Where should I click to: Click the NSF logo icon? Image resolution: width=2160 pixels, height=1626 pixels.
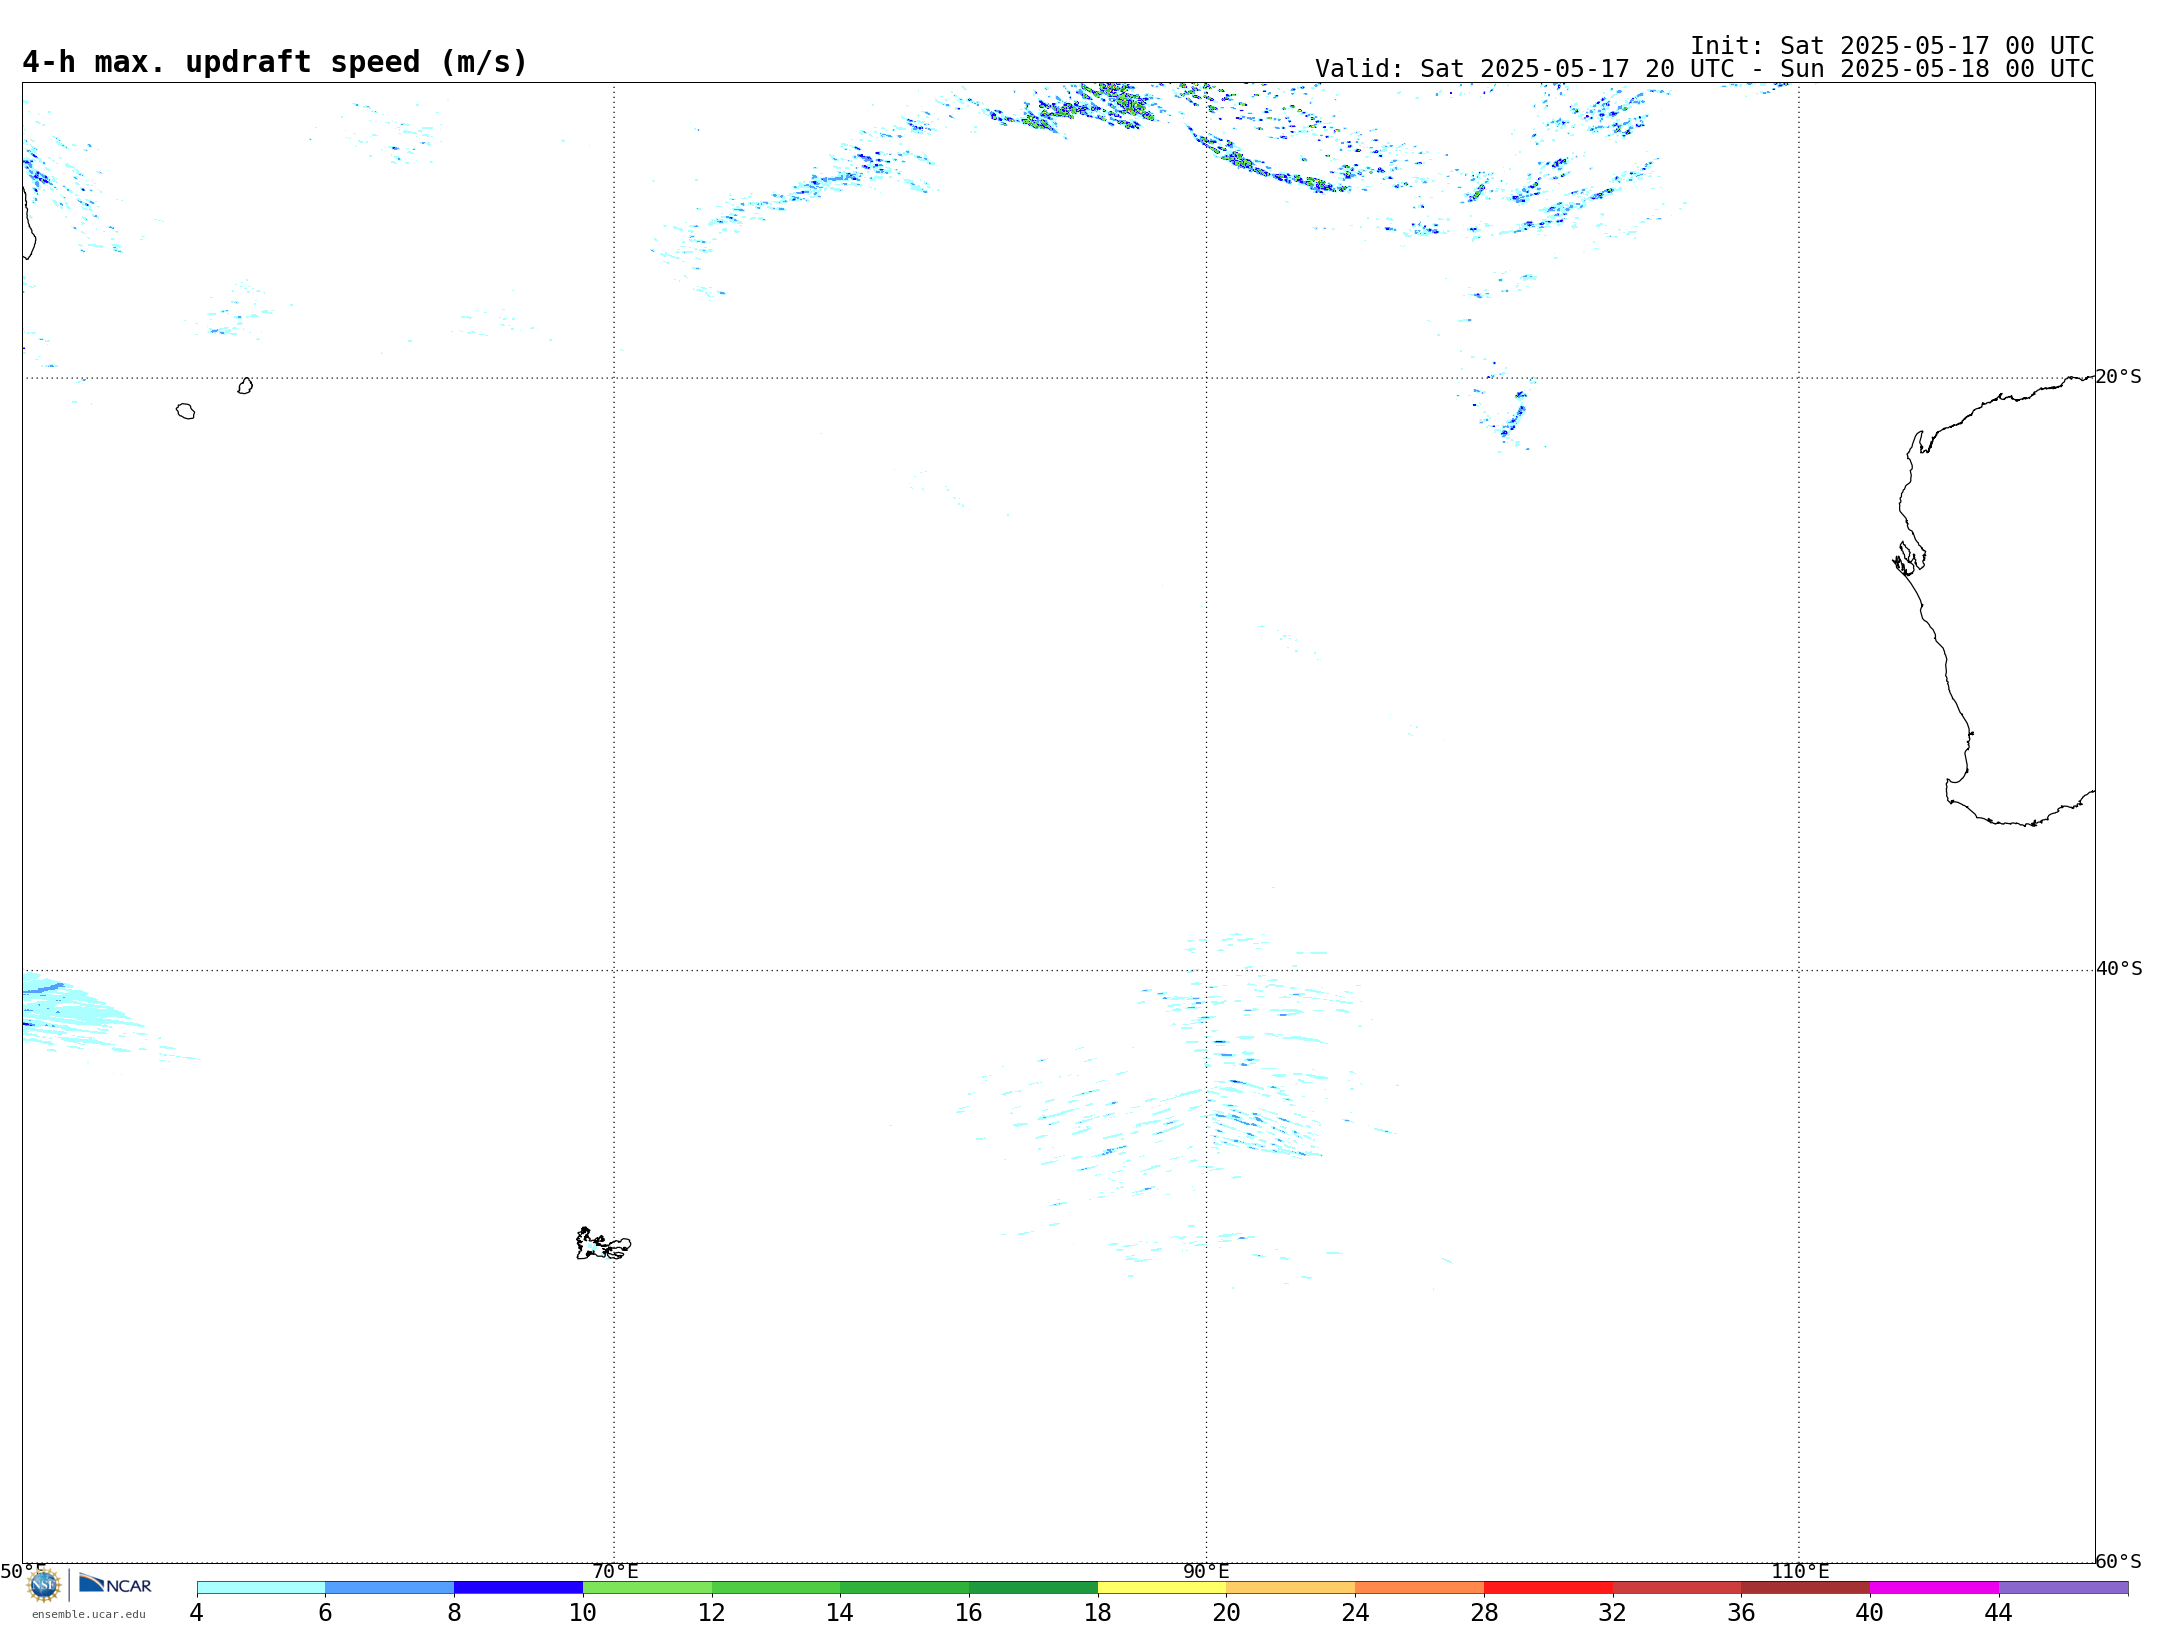pos(43,1585)
